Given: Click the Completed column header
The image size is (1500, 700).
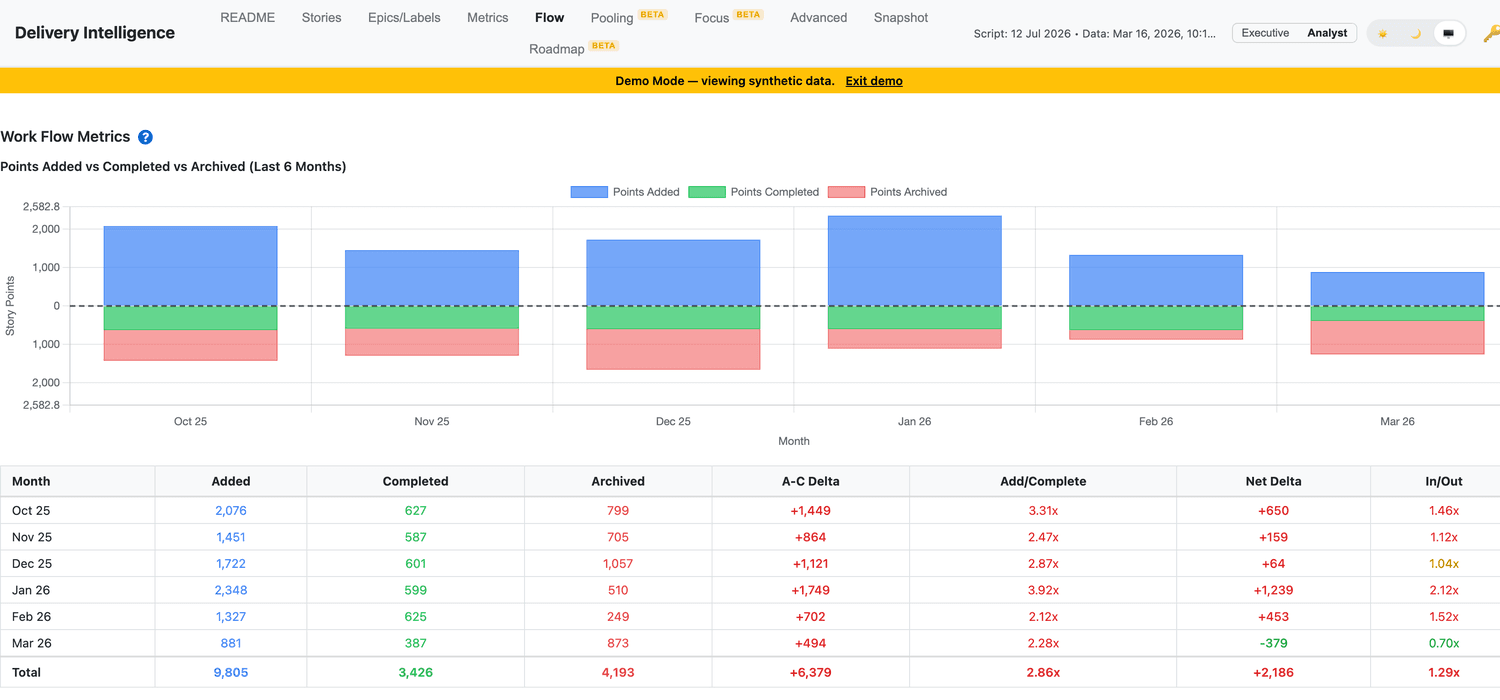Looking at the screenshot, I should coord(415,481).
